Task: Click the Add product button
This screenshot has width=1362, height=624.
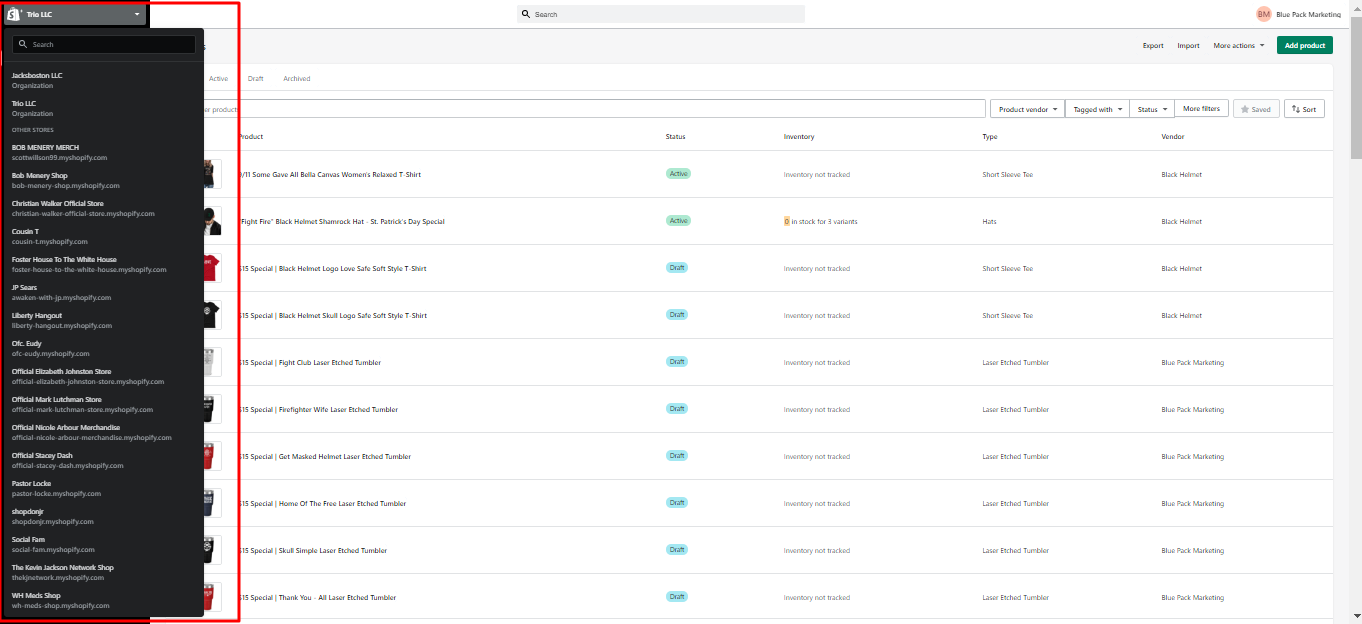Action: 1304,45
